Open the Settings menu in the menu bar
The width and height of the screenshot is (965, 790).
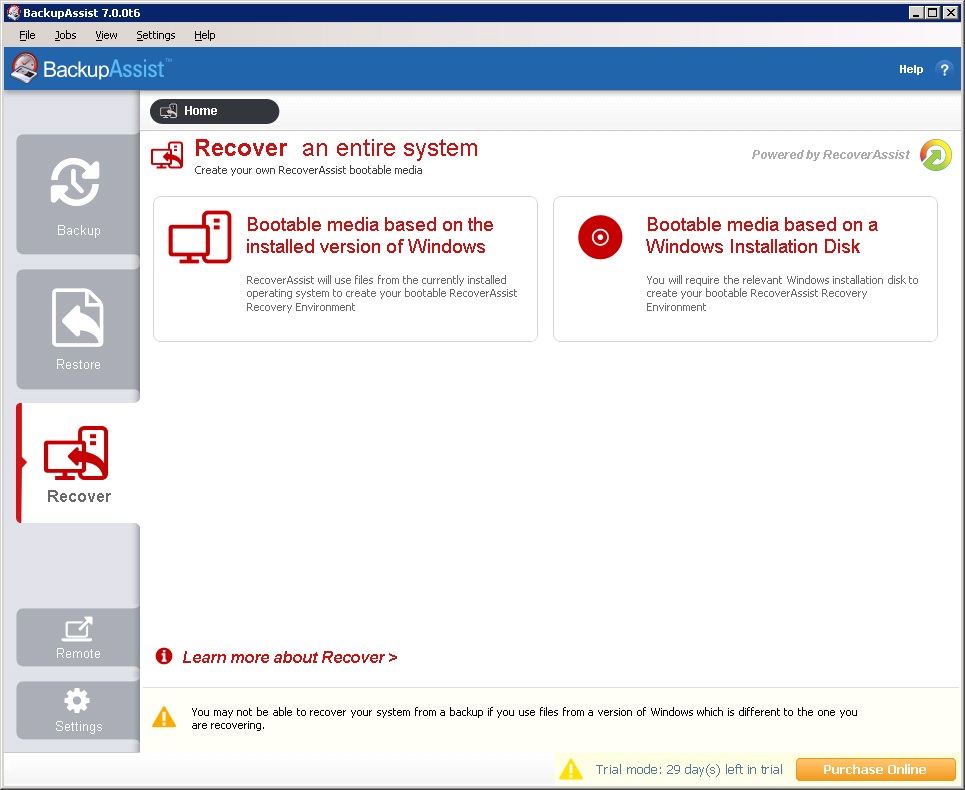[x=155, y=35]
